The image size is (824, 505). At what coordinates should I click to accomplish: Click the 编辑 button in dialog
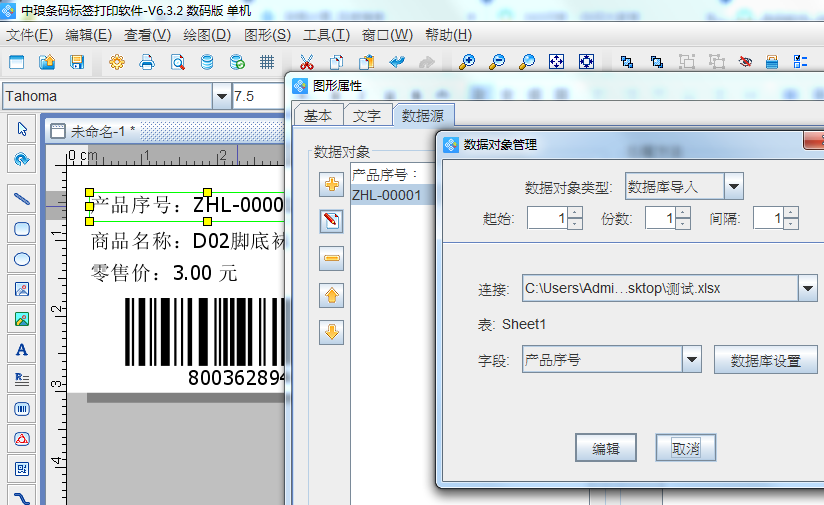606,448
